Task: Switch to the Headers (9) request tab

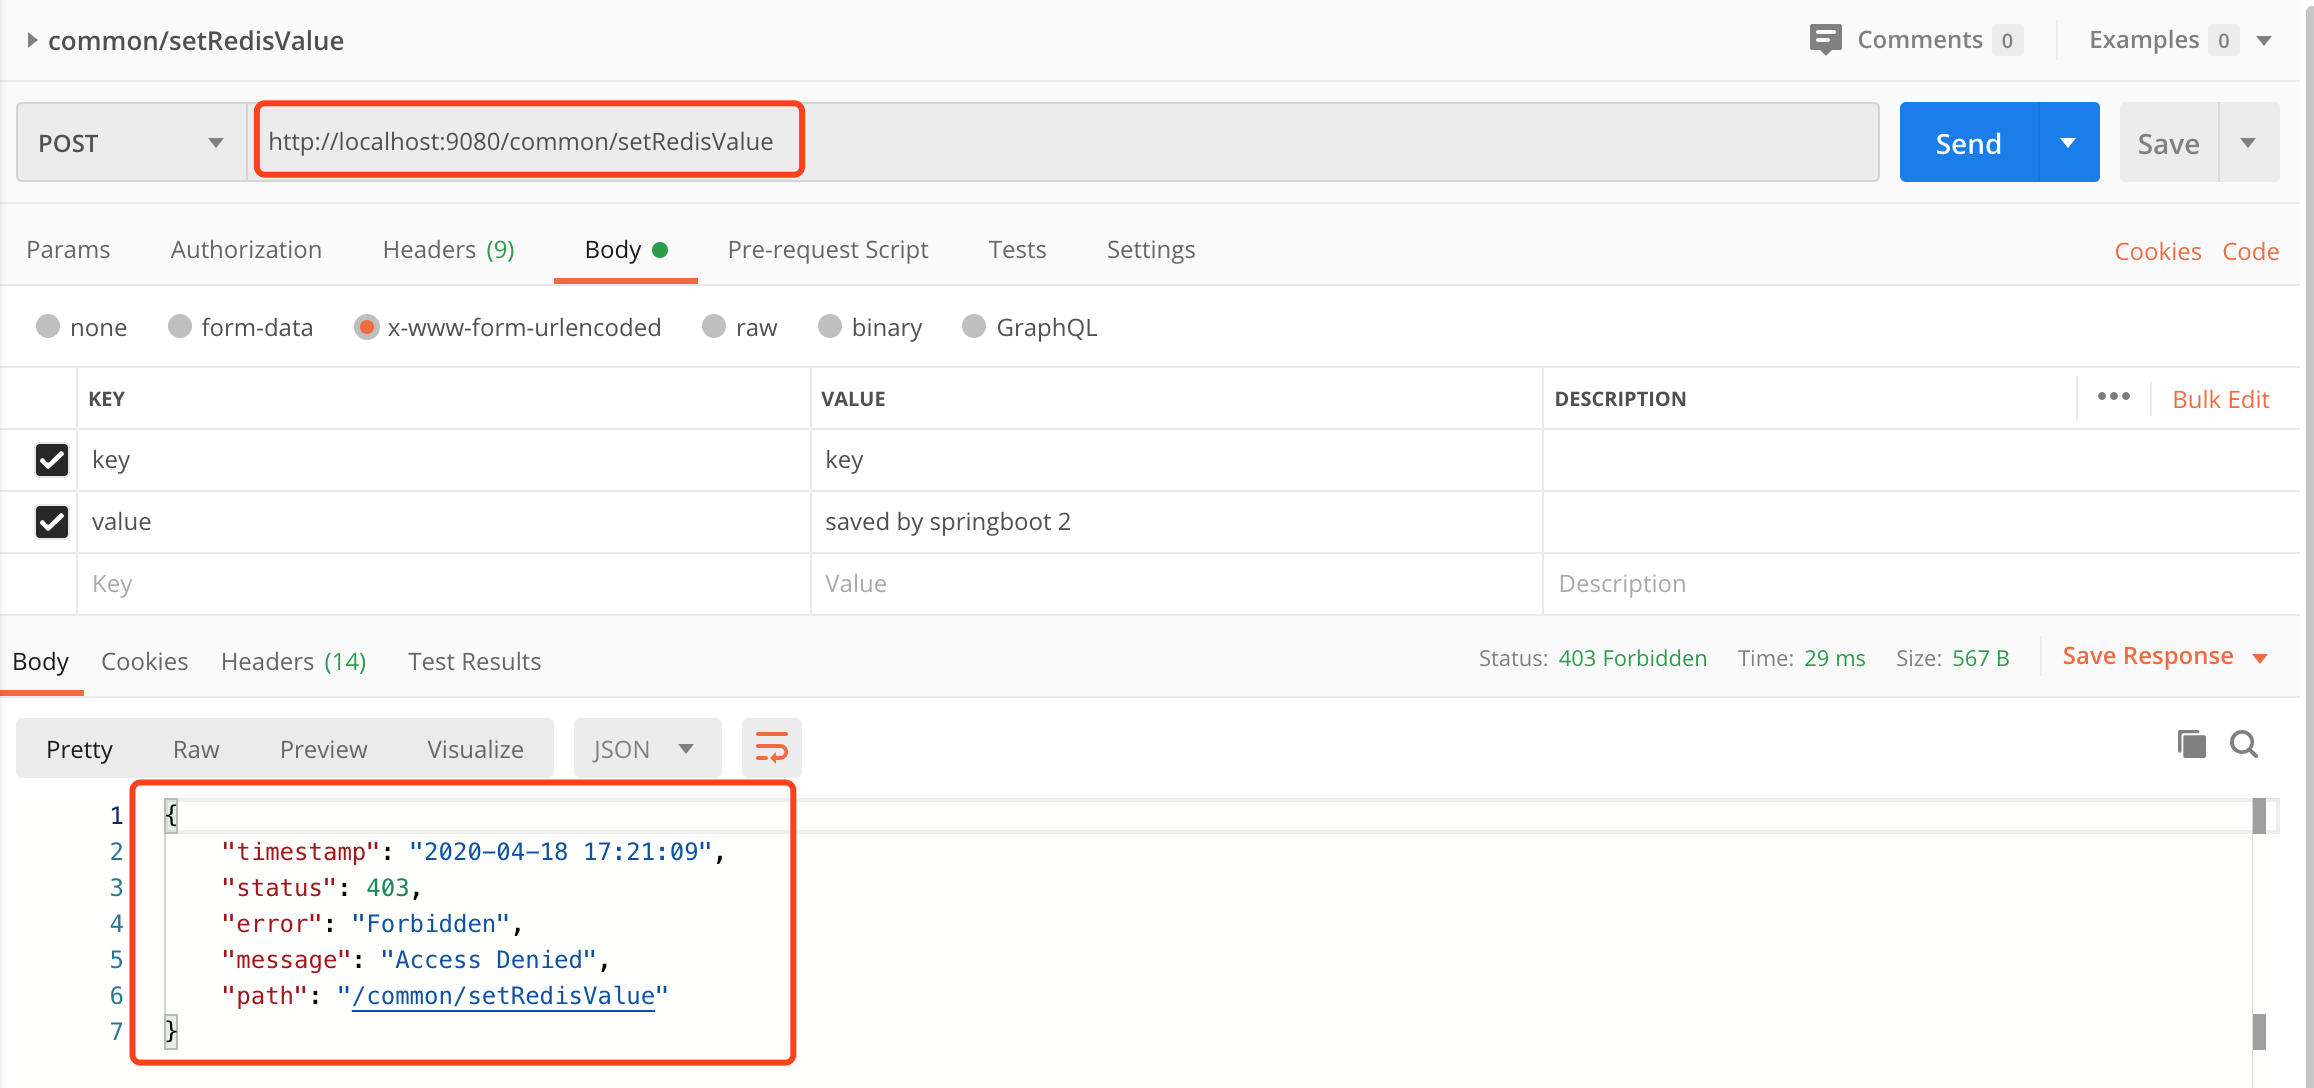Action: coord(448,250)
